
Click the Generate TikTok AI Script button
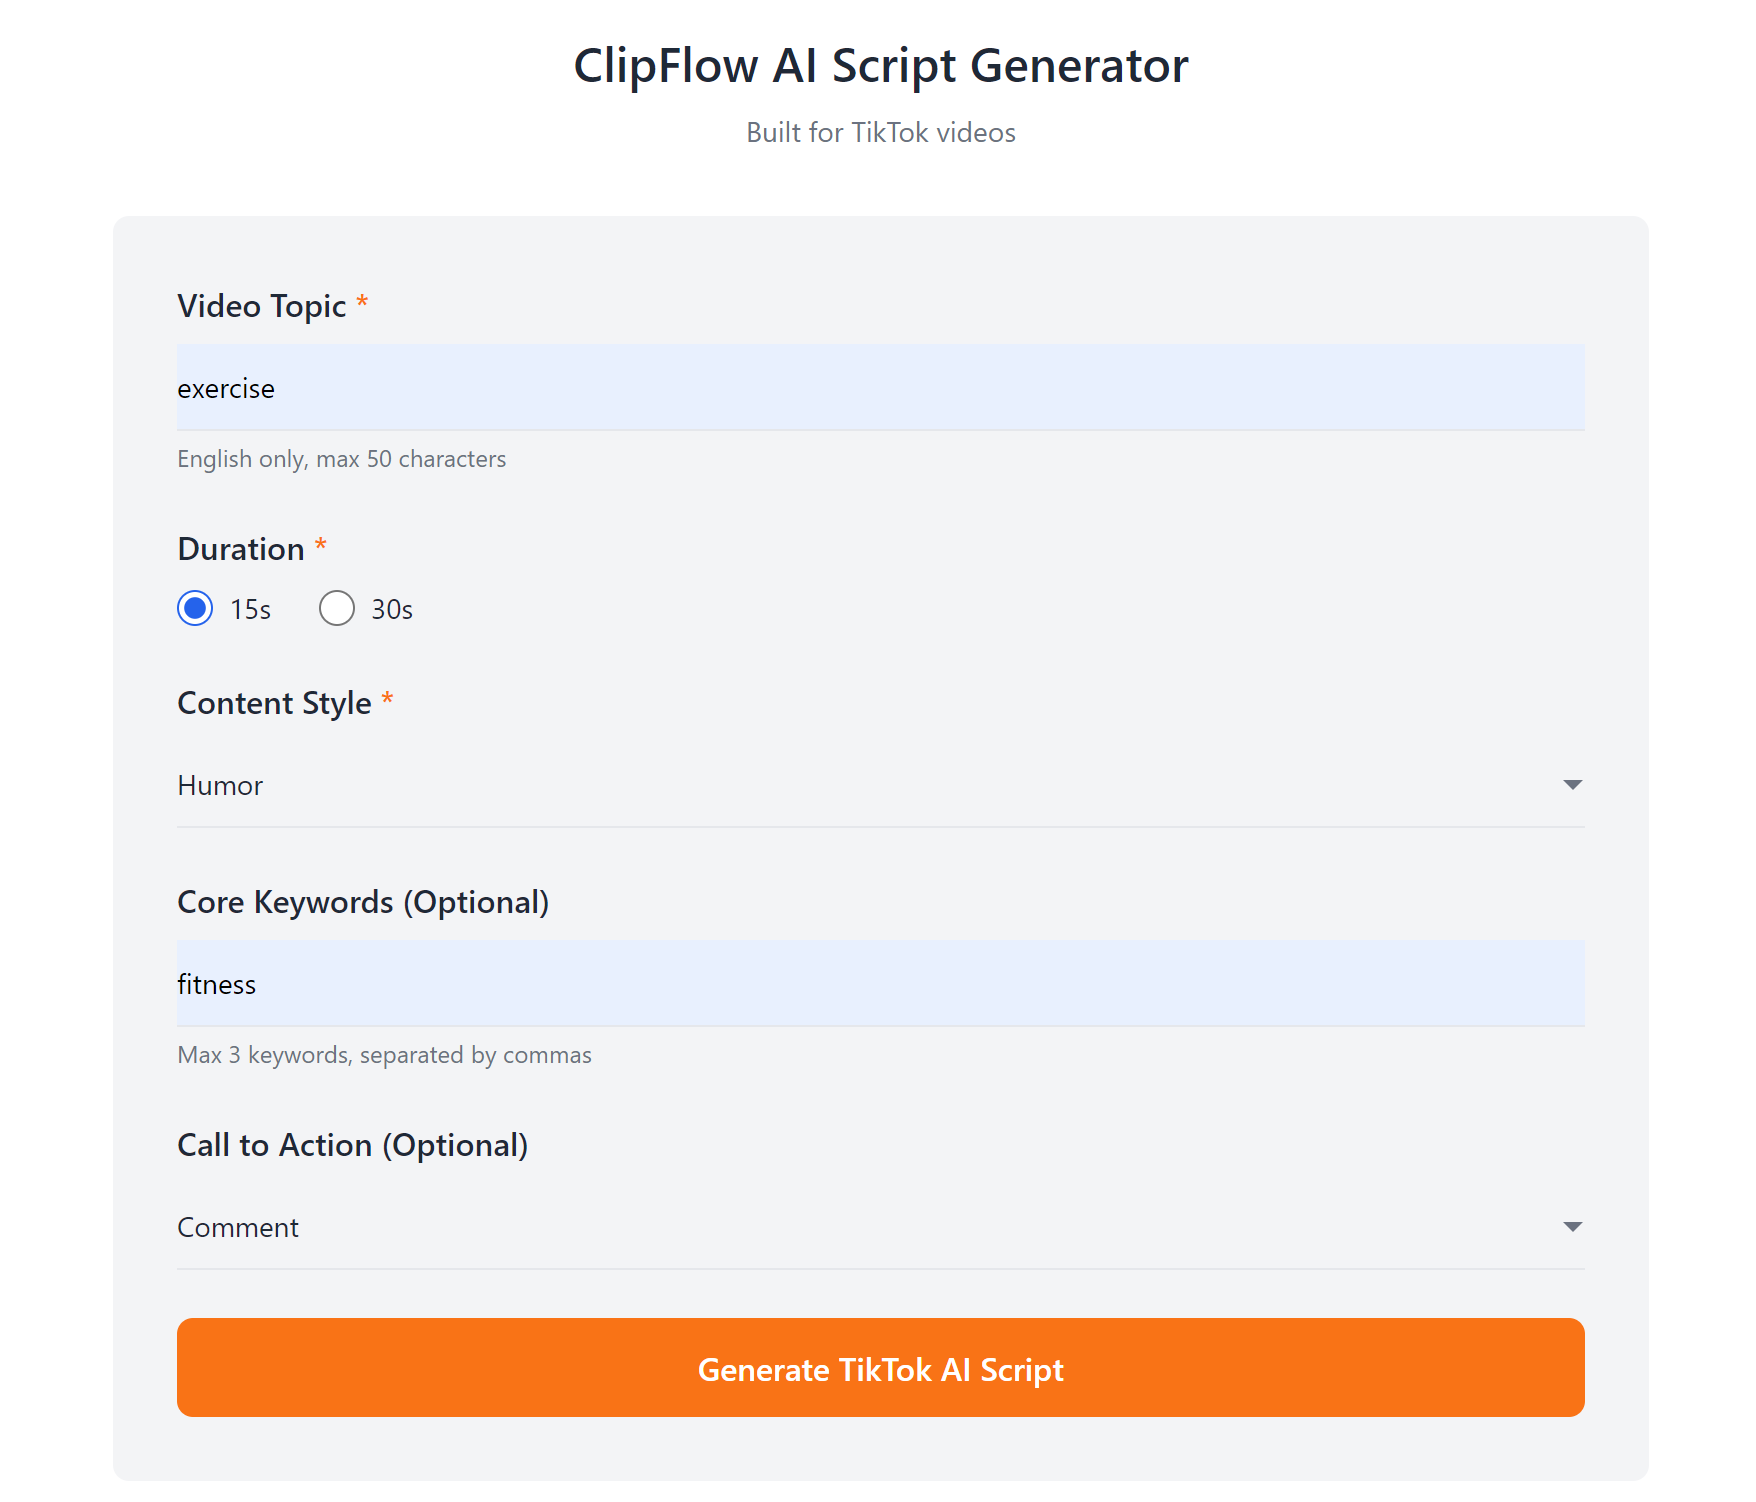coord(880,1368)
